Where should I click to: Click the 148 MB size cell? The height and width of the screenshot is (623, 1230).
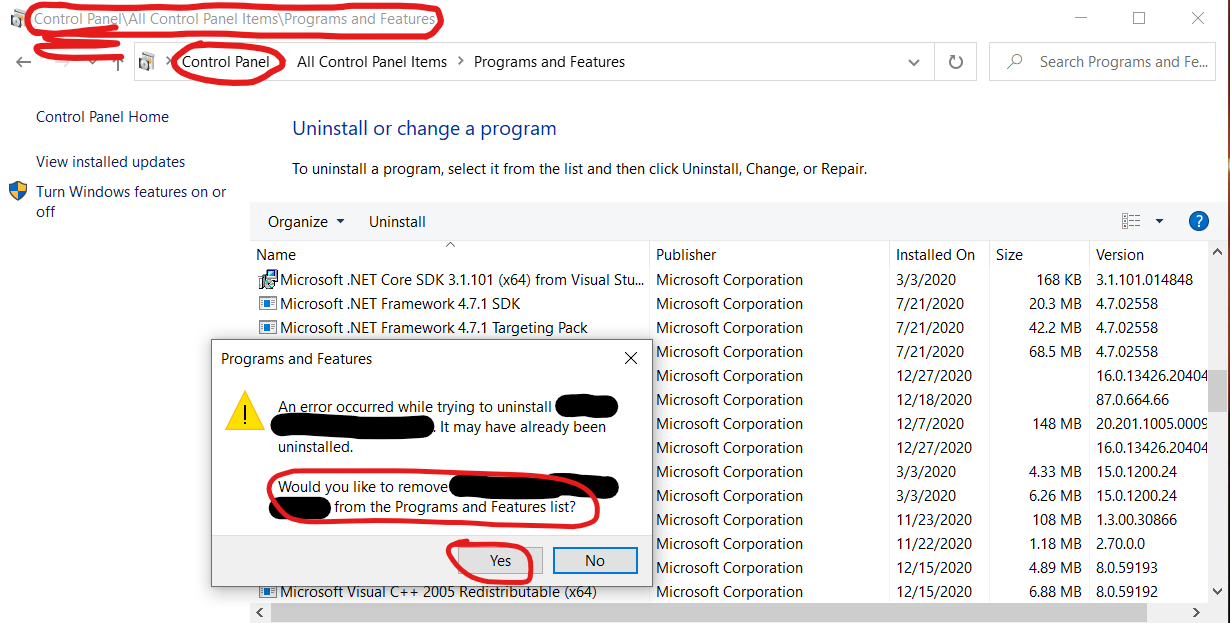(1057, 424)
